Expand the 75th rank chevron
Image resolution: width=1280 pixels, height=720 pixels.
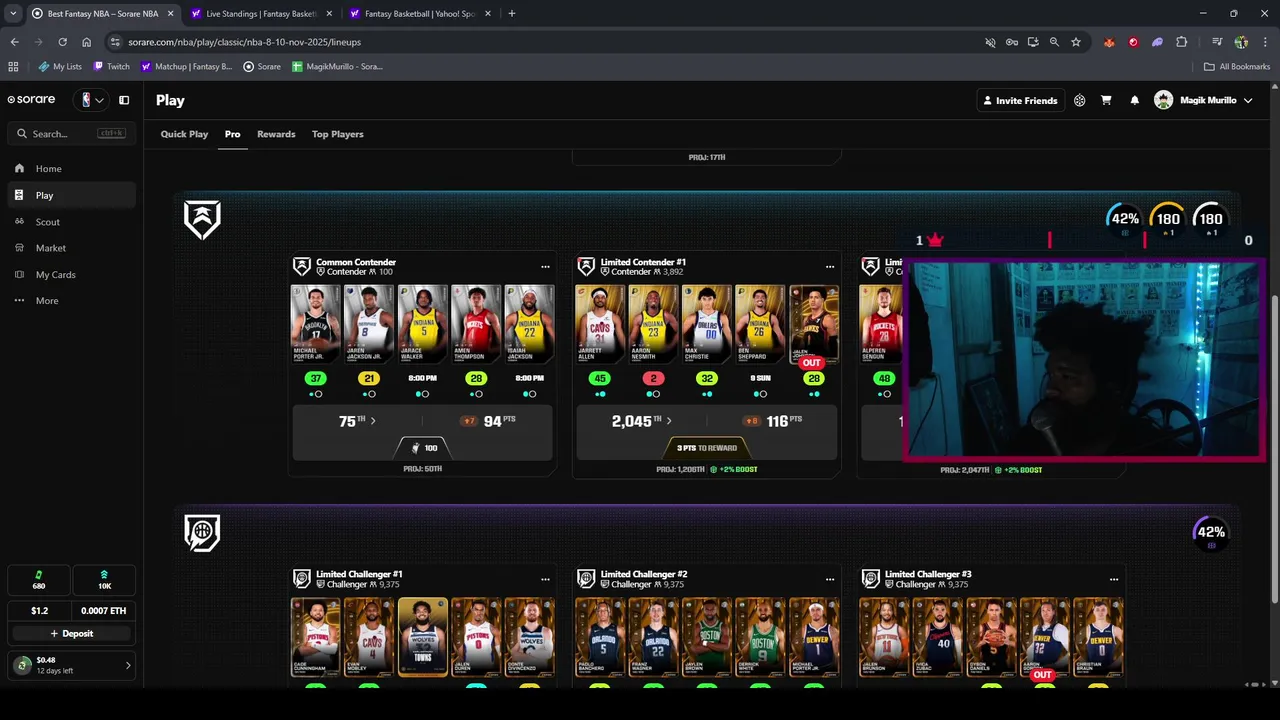(x=373, y=421)
